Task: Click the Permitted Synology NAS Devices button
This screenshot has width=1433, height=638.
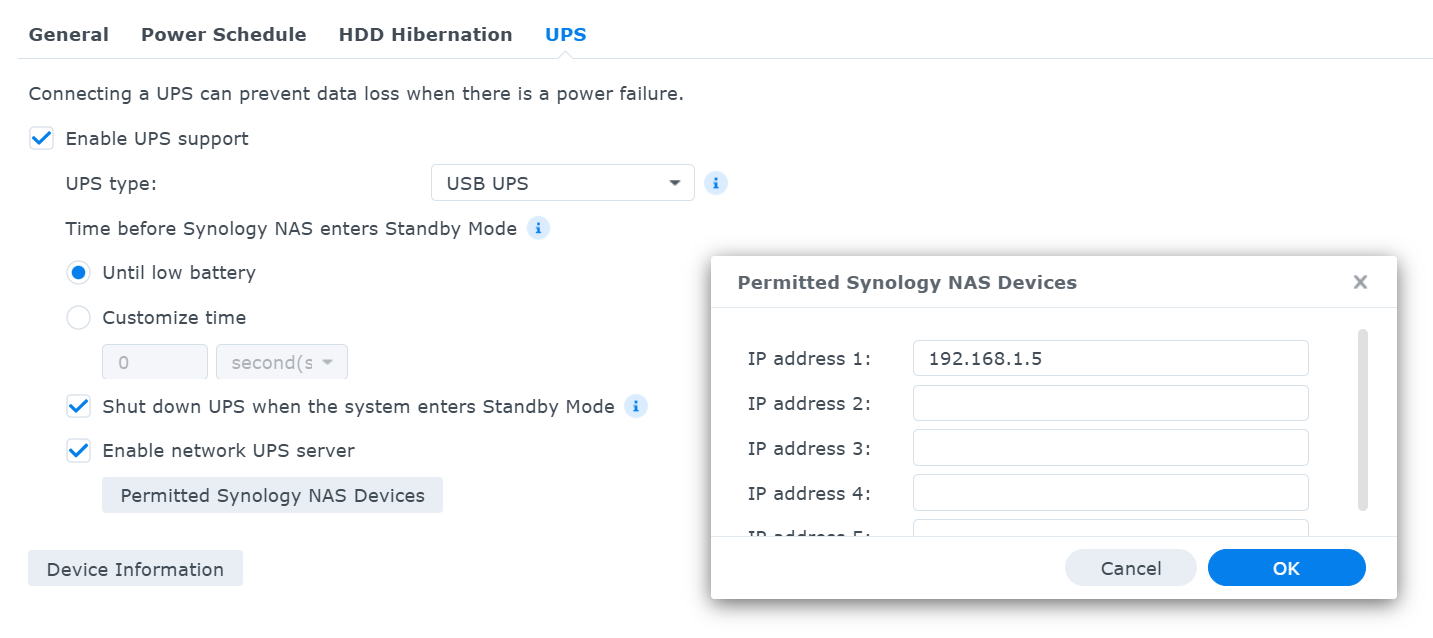Action: [272, 495]
